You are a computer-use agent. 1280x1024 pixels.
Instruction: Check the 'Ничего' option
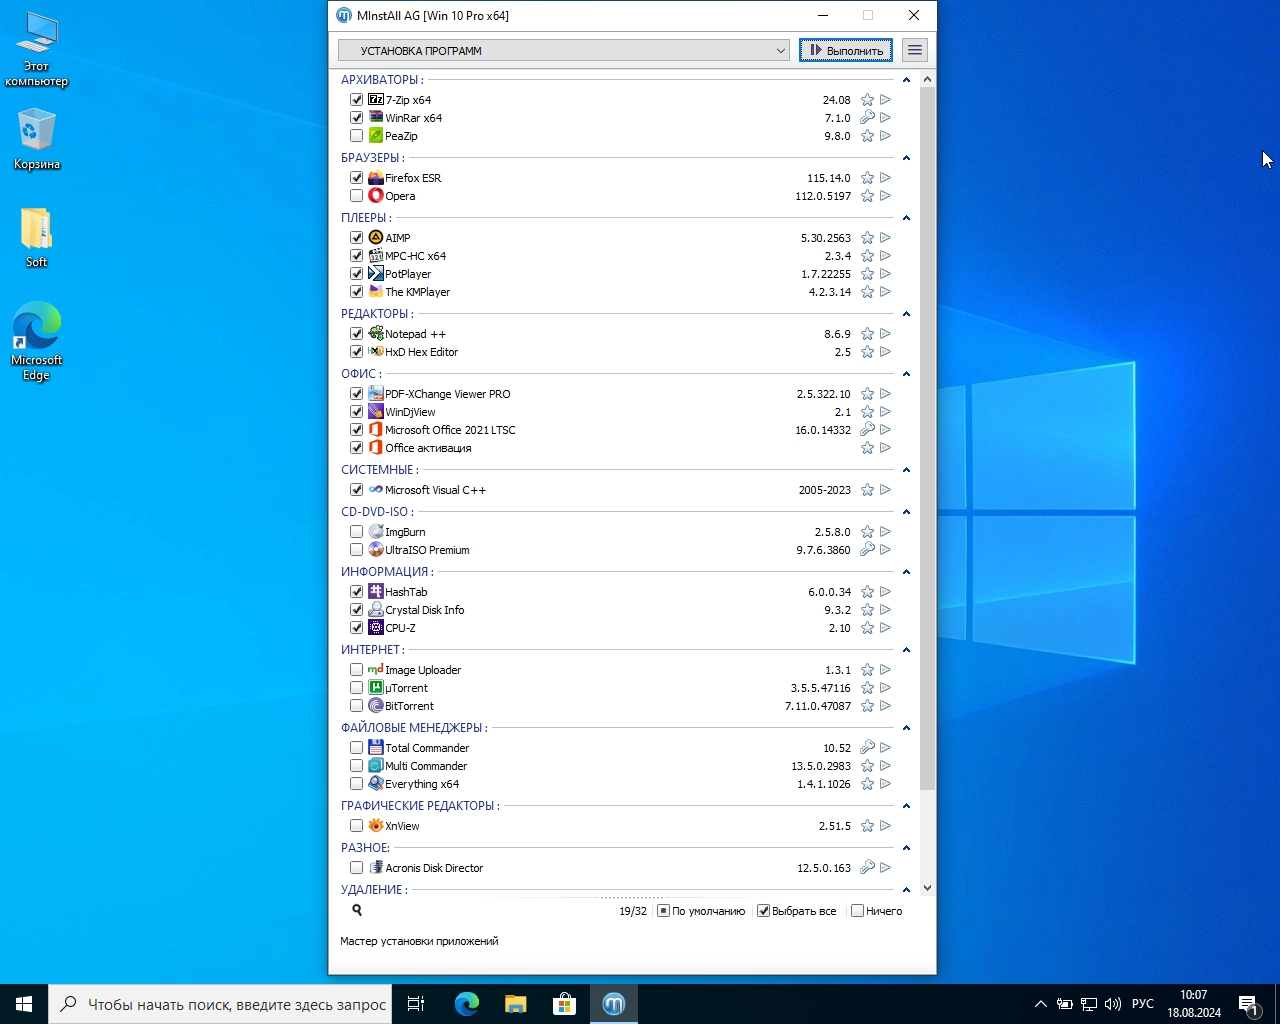click(x=857, y=911)
